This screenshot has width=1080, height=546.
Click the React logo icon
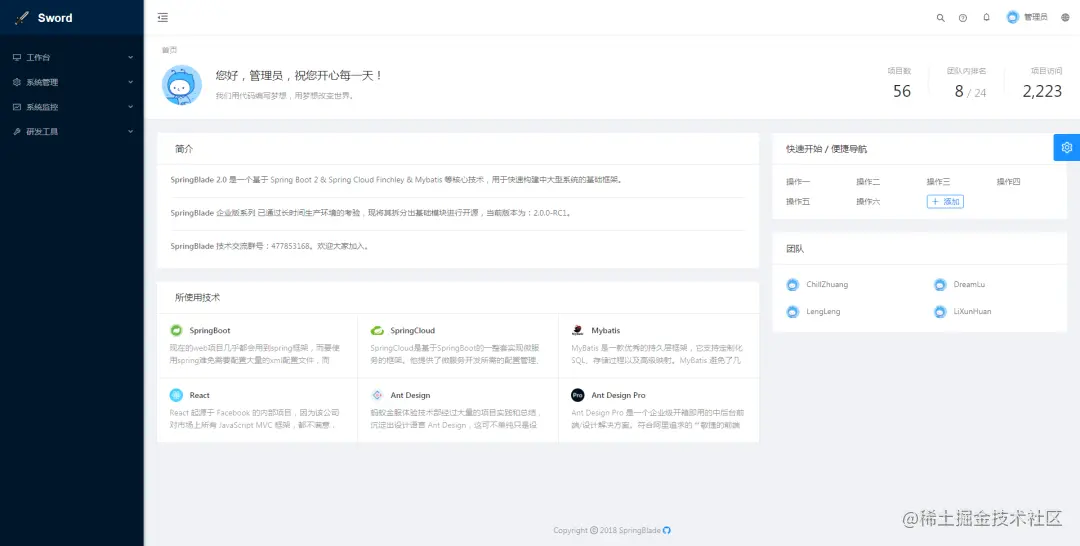click(176, 395)
